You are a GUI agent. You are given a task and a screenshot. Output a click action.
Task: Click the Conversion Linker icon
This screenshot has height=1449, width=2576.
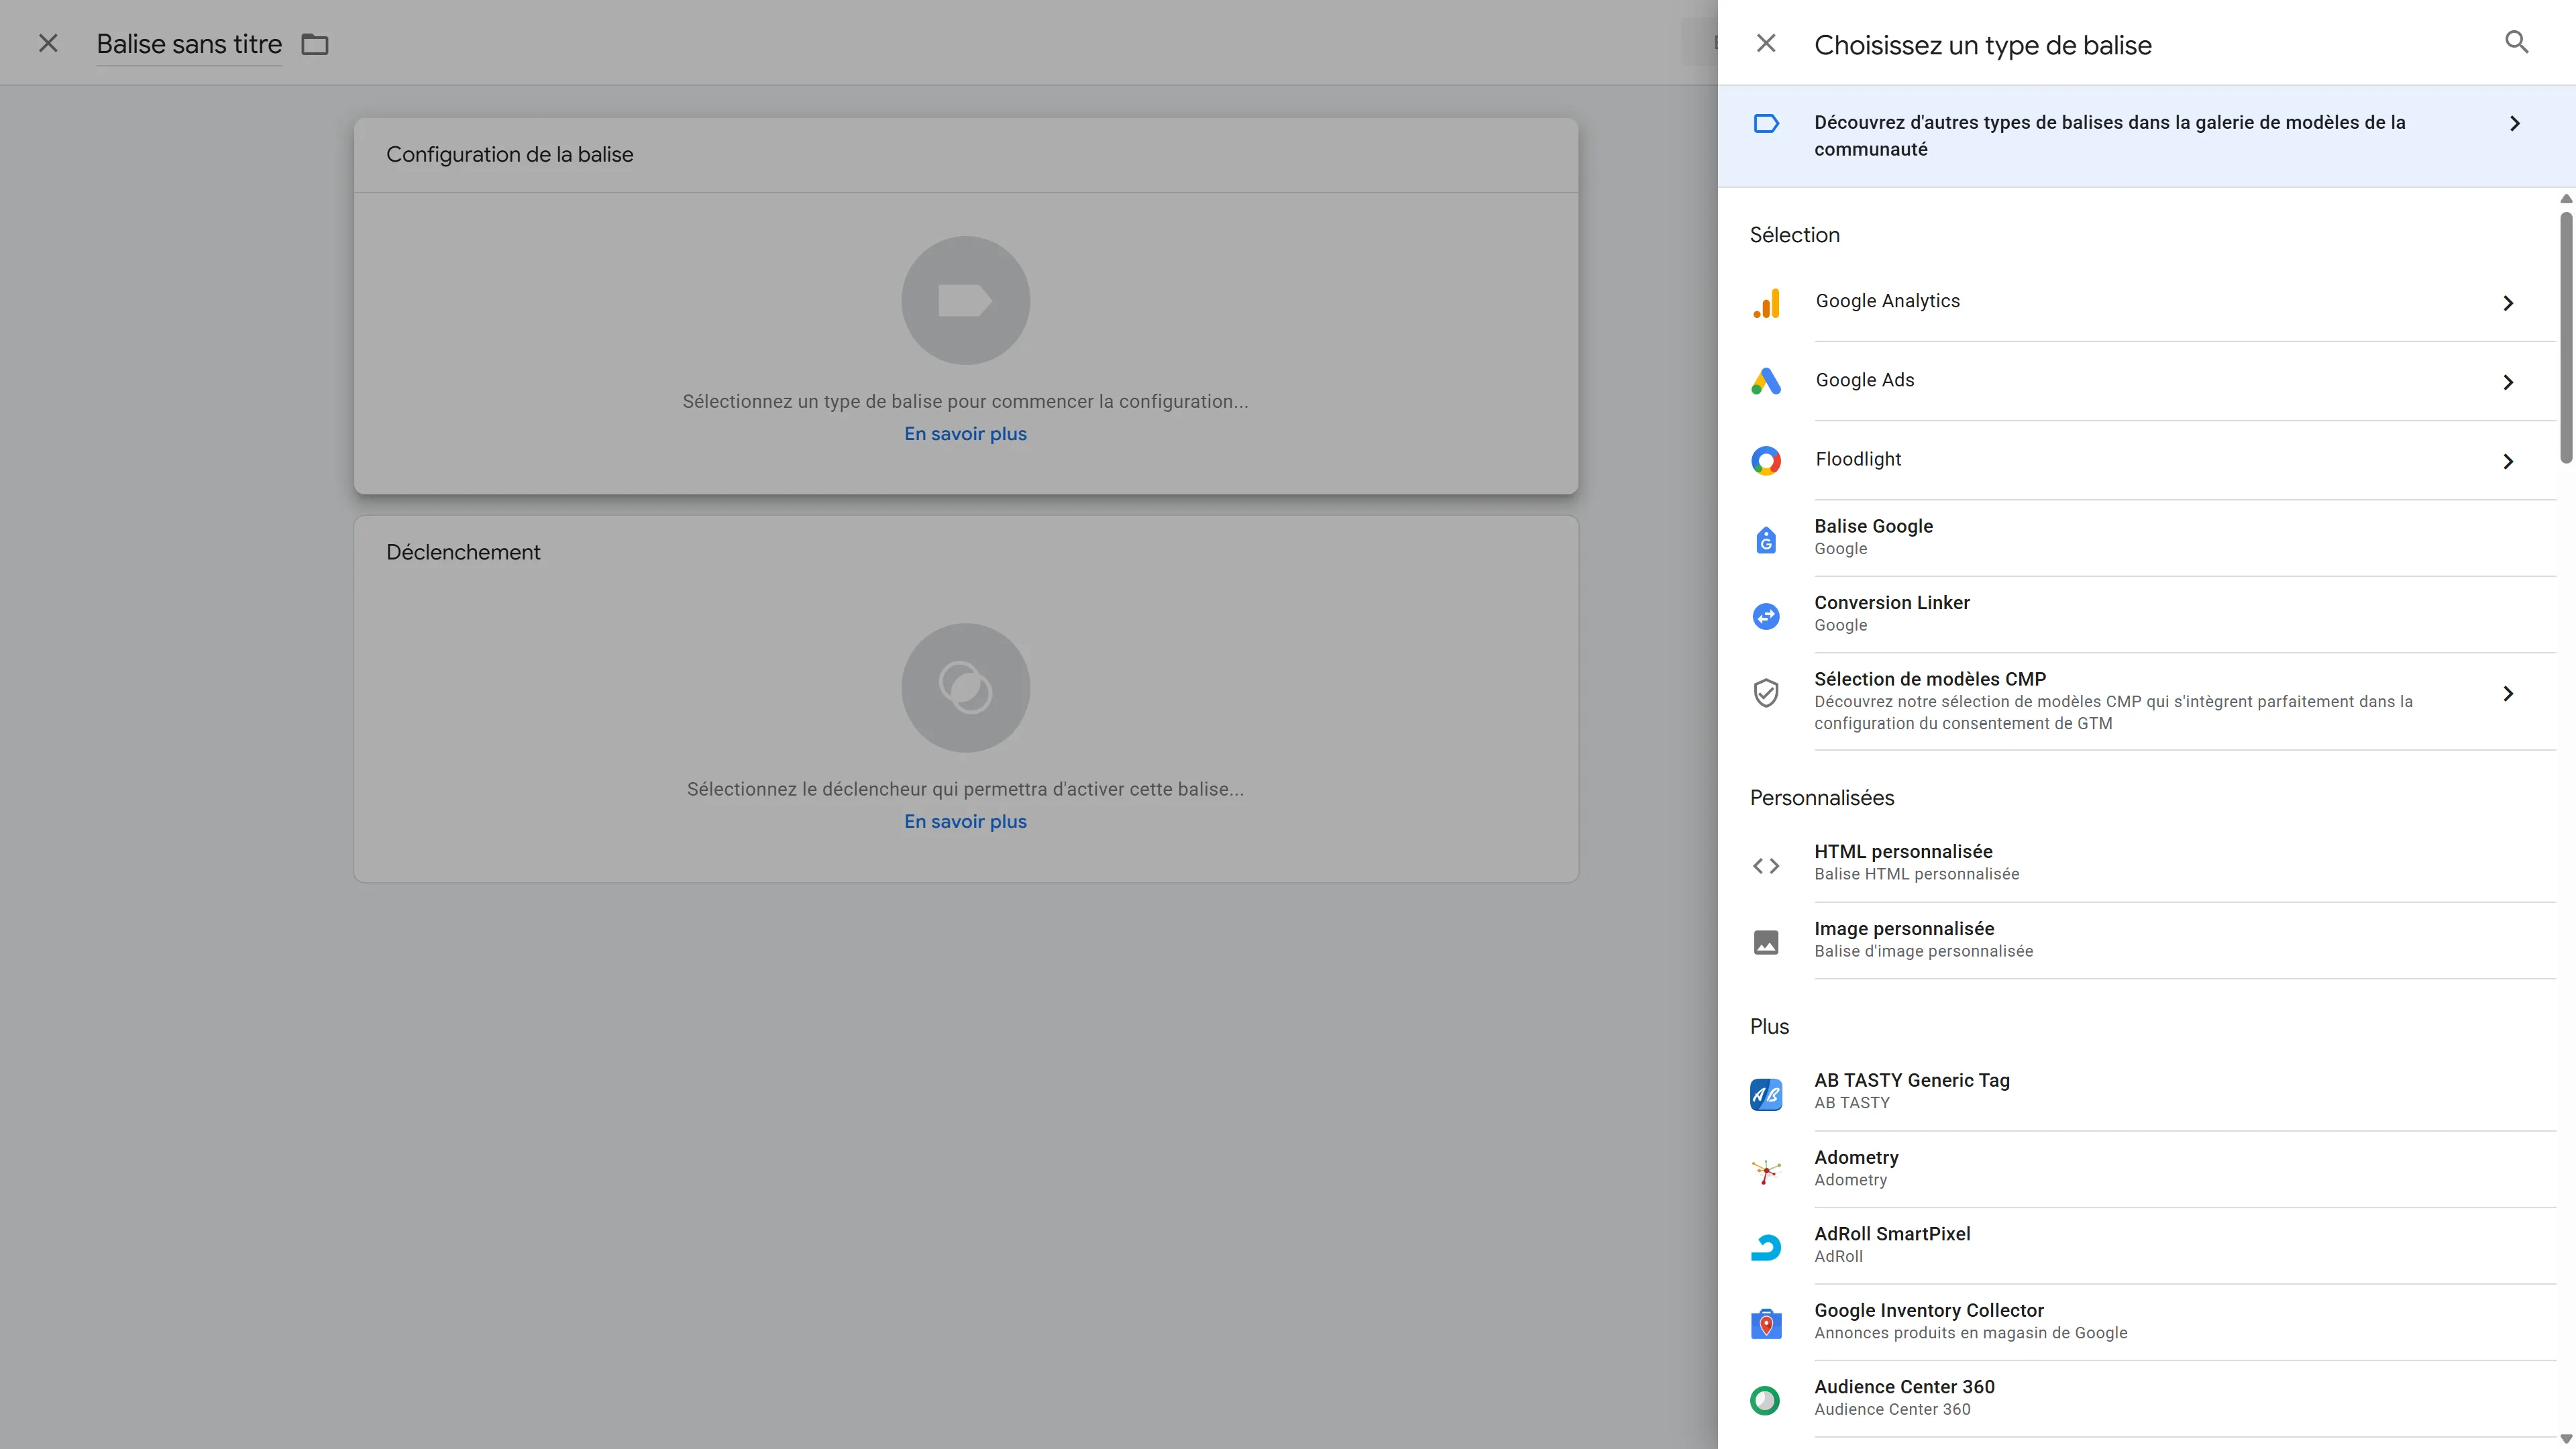pos(1766,616)
